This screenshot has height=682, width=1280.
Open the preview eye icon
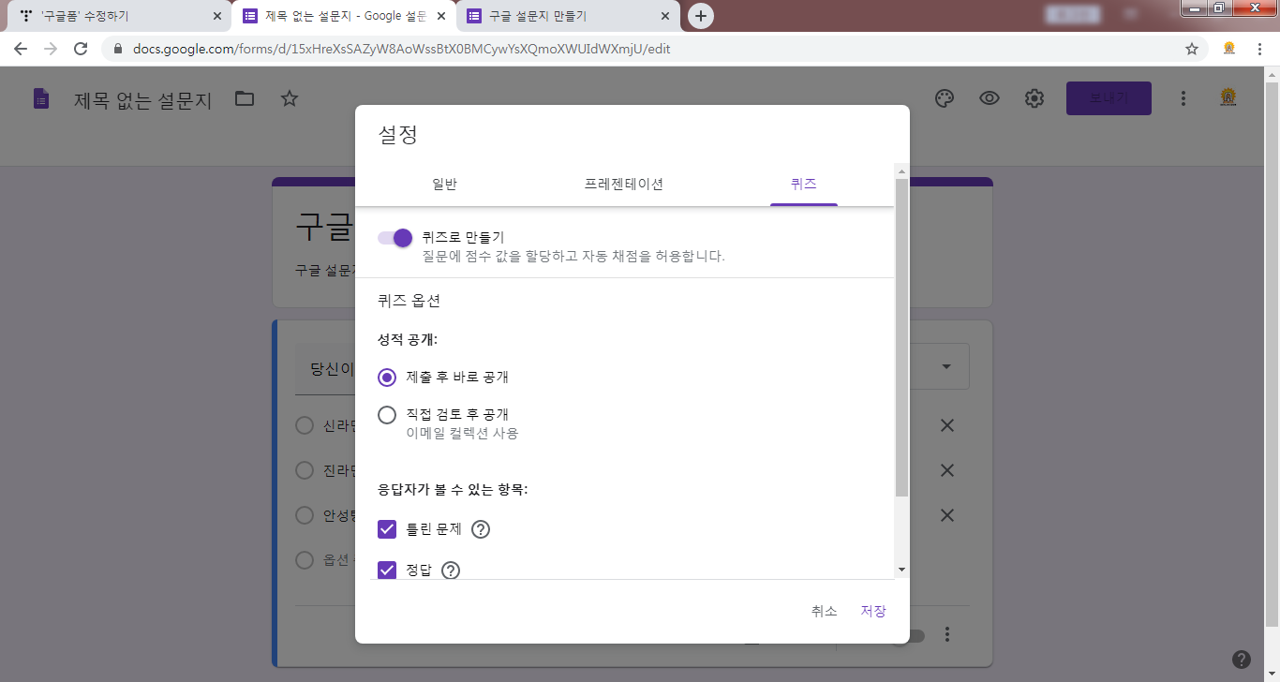pyautogui.click(x=990, y=98)
